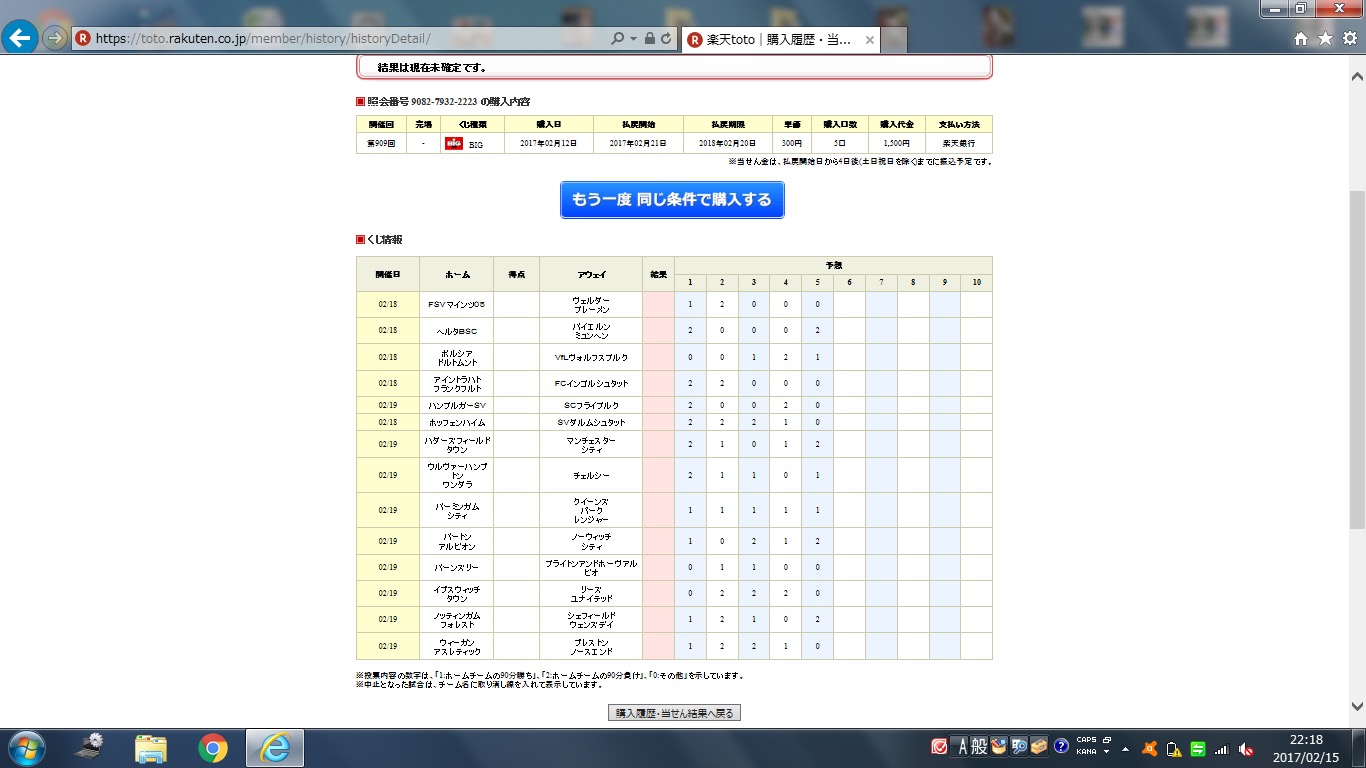Click the green sync arrows tray icon
Screen dimensions: 1366x768
pos(1197,748)
